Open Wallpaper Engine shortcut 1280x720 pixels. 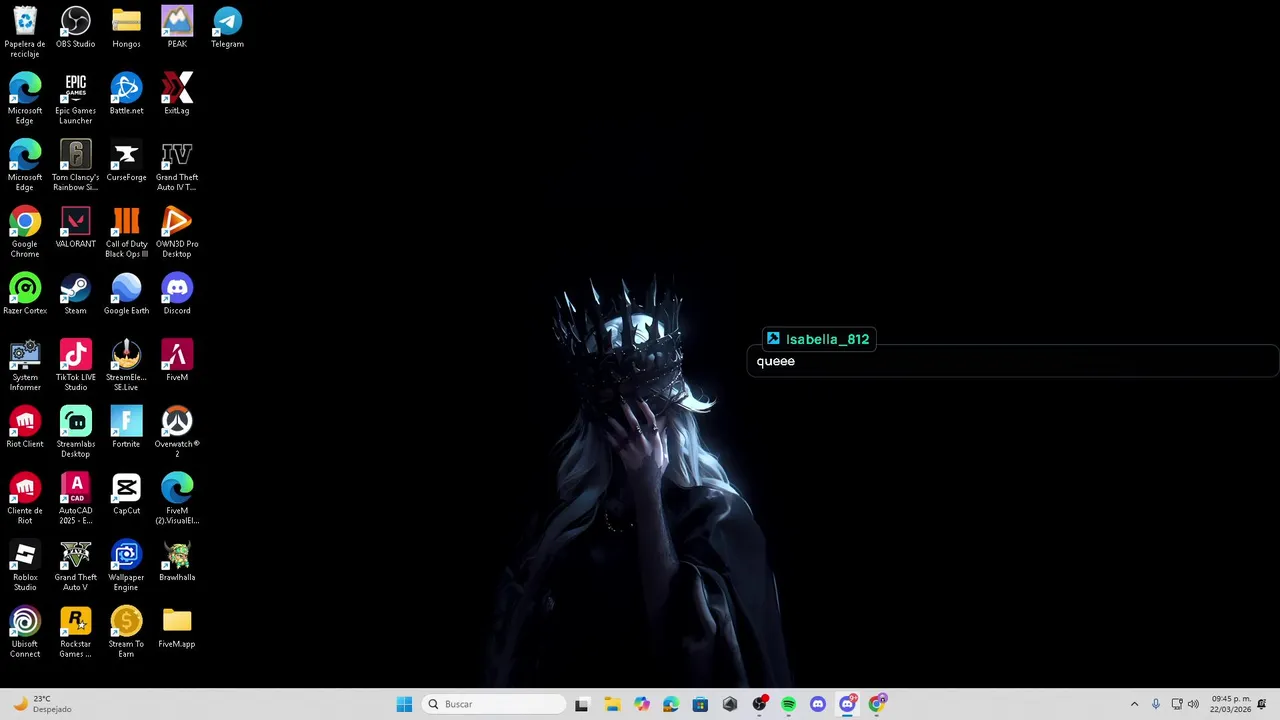click(x=126, y=566)
